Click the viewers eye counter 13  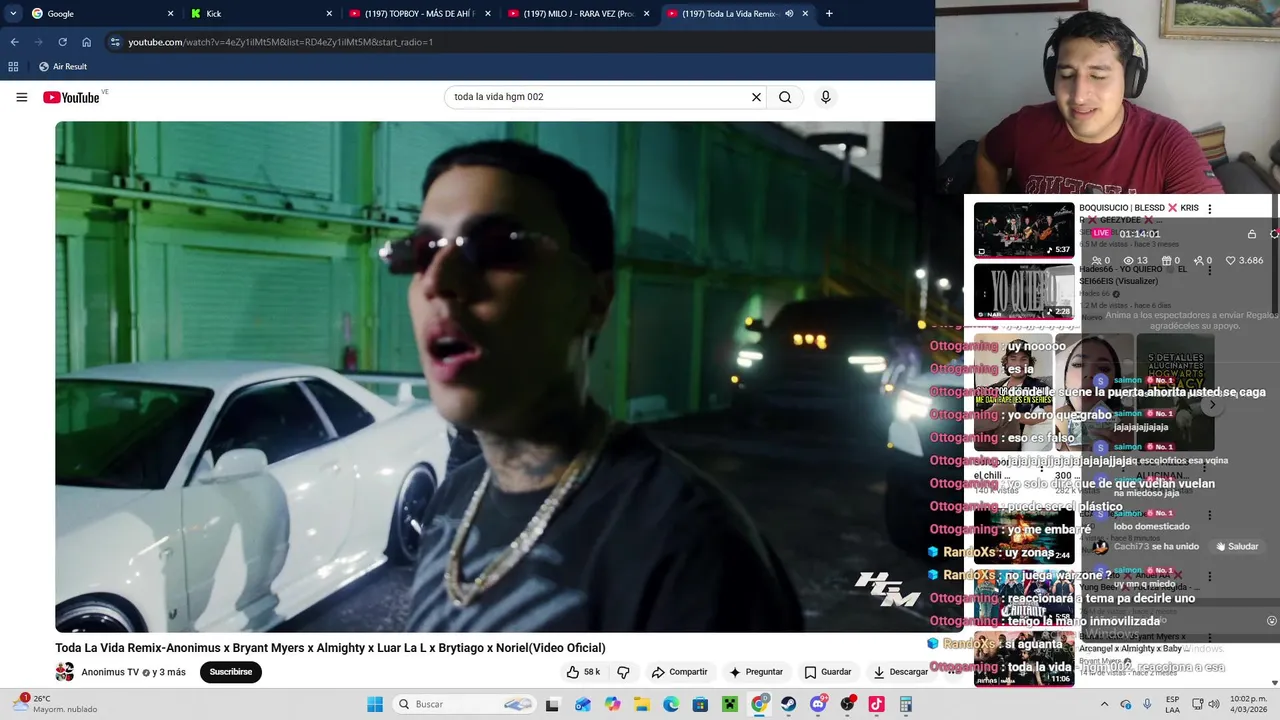pos(1135,260)
